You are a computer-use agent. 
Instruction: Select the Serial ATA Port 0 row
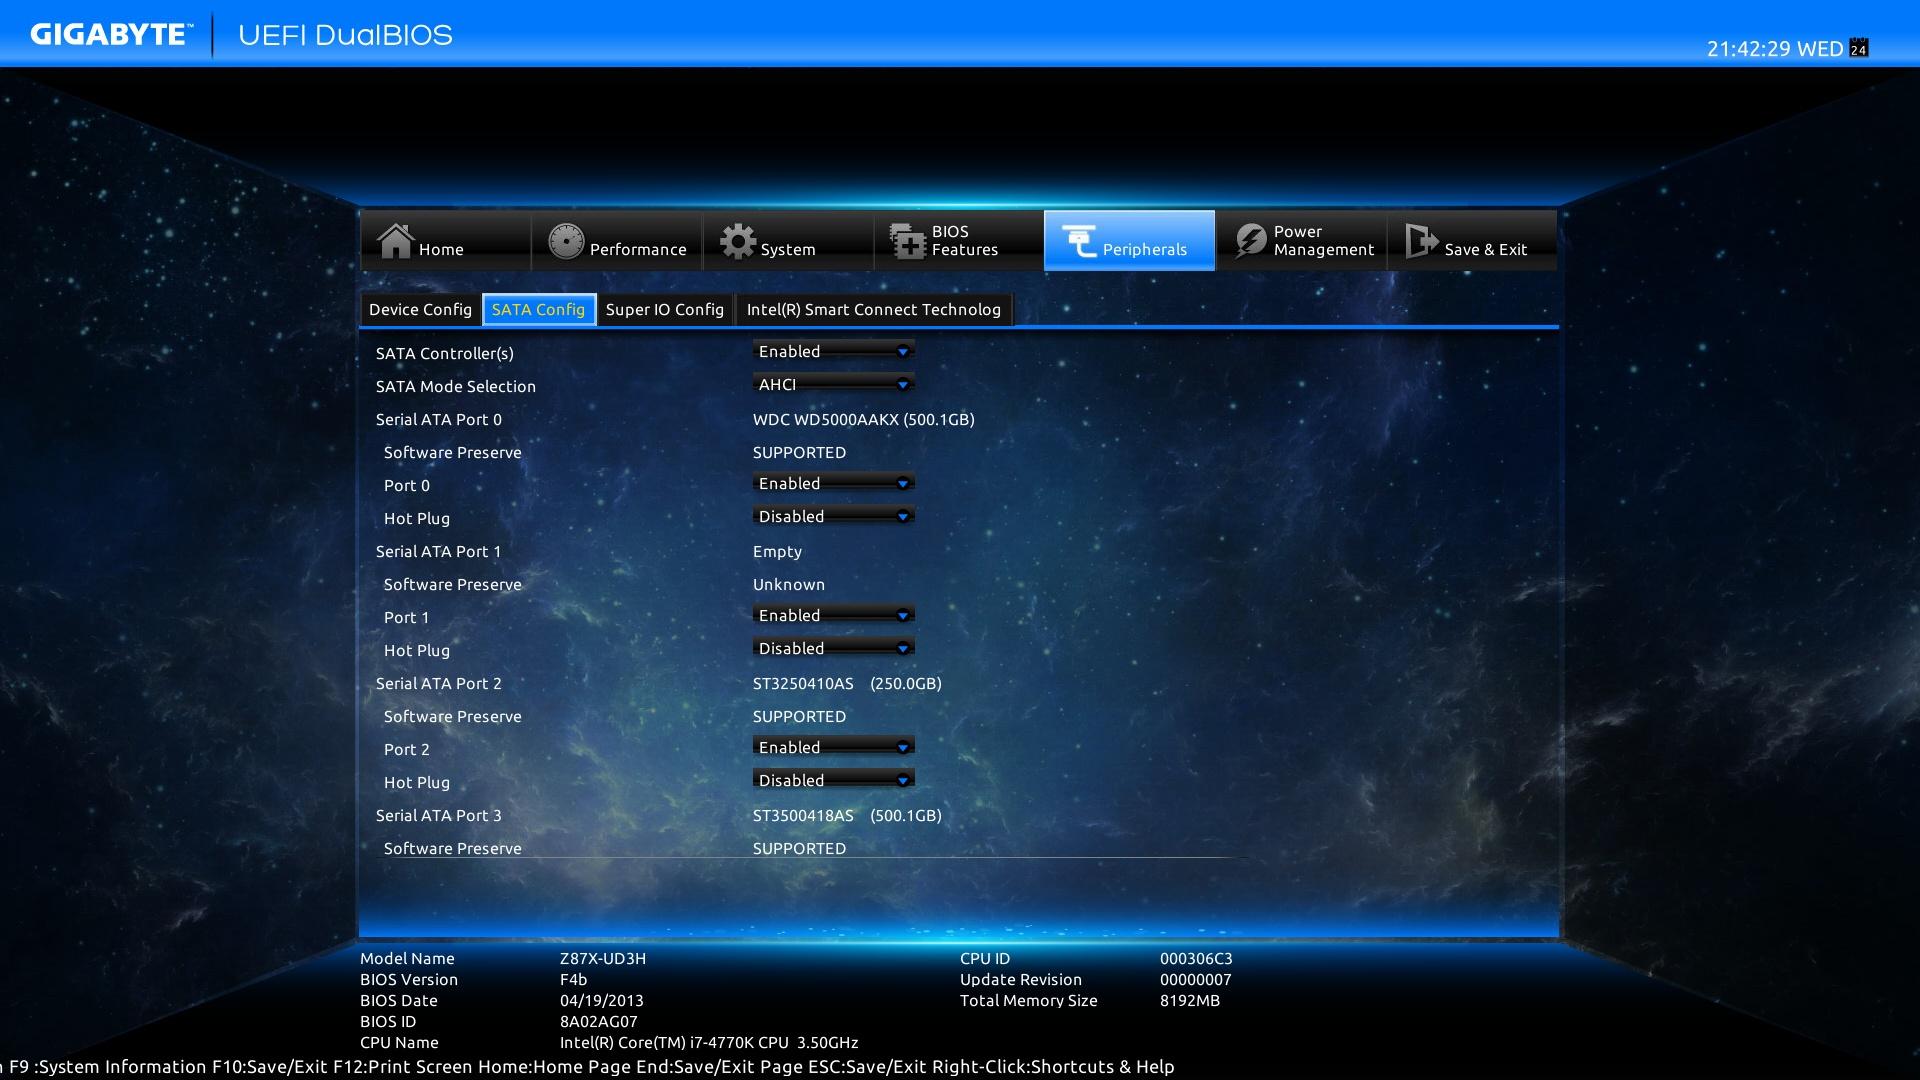[x=439, y=420]
